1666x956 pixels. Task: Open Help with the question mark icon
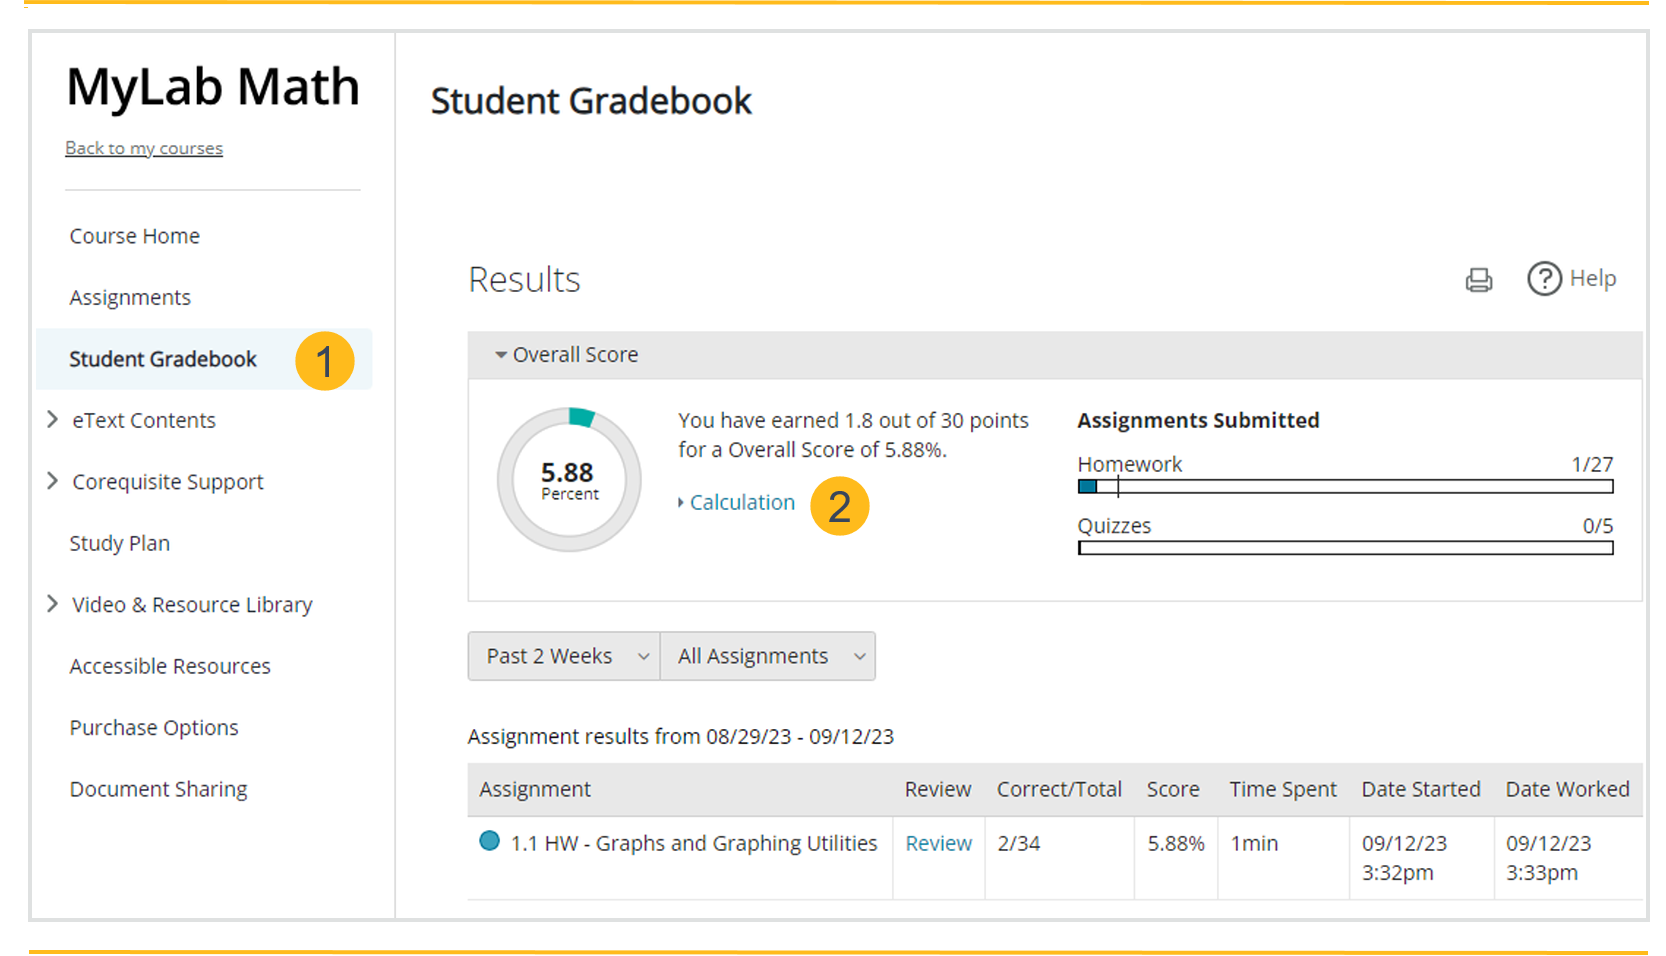(1544, 279)
